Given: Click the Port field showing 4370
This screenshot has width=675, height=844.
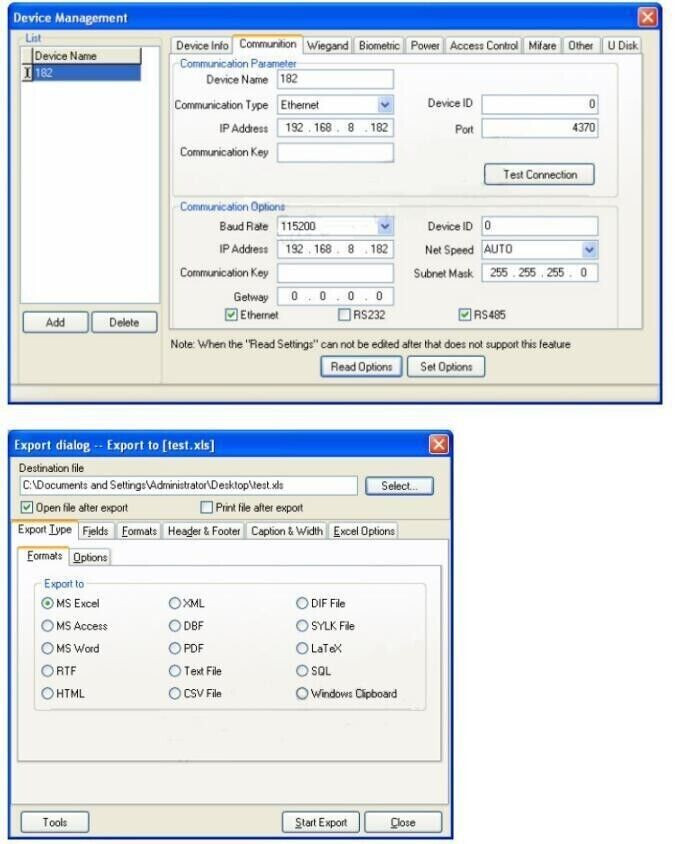Looking at the screenshot, I should (x=539, y=128).
